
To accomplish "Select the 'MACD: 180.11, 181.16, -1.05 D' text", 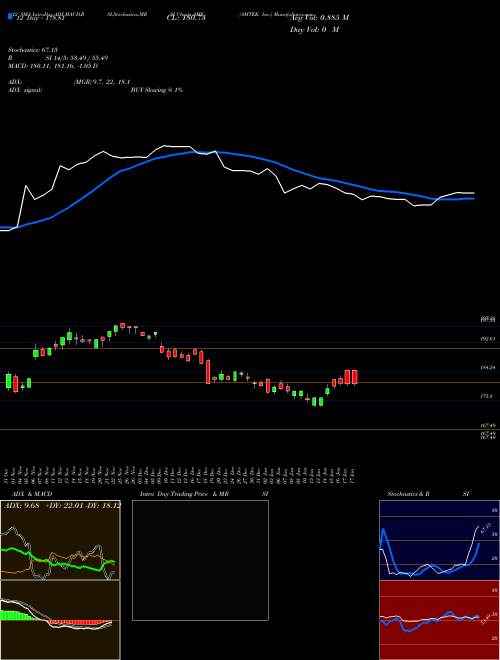I will tap(53, 66).
